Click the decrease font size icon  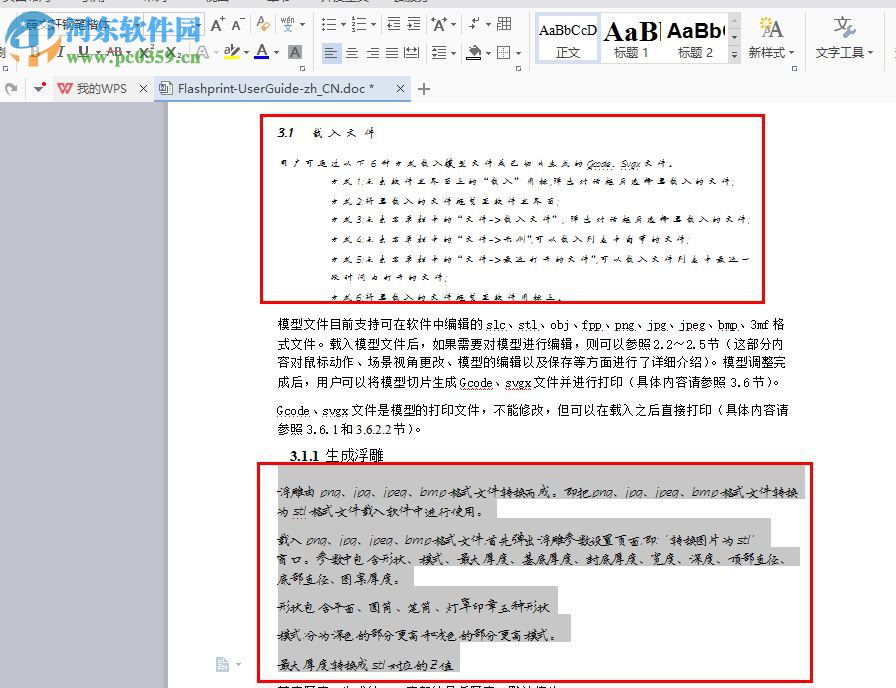pyautogui.click(x=236, y=24)
